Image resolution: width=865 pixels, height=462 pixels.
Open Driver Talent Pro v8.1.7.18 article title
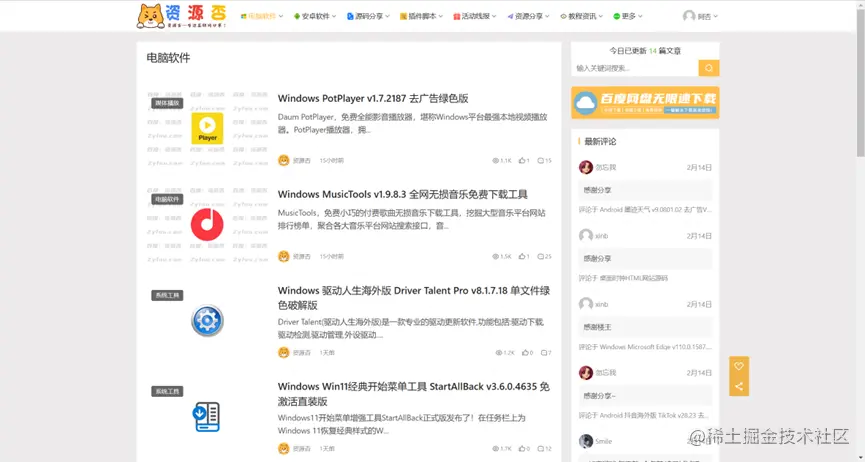pyautogui.click(x=414, y=298)
